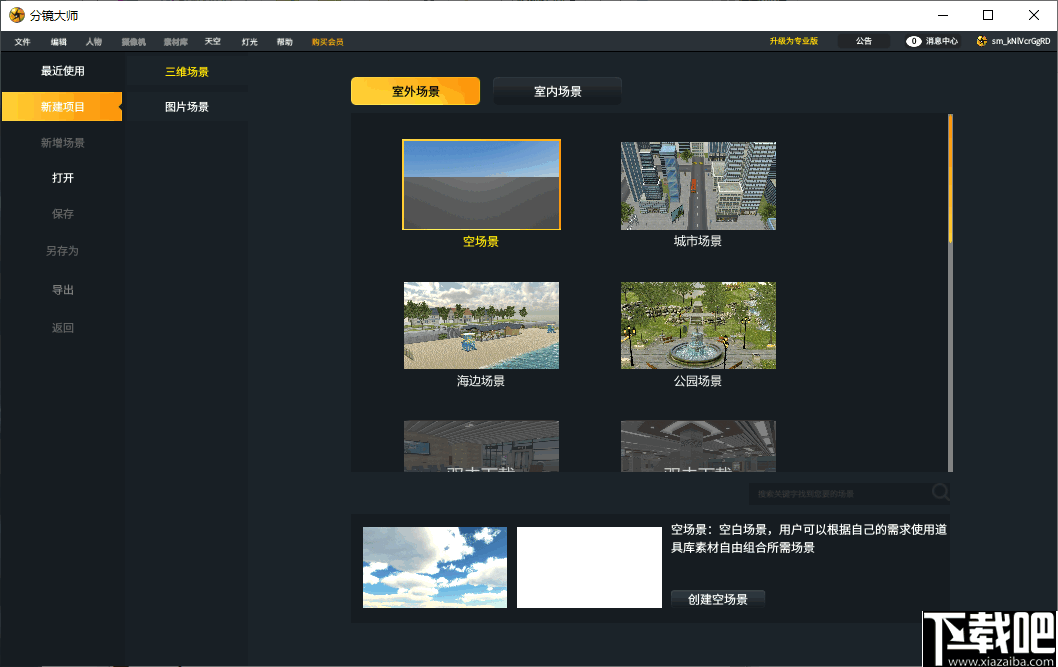Image resolution: width=1058 pixels, height=667 pixels.
Task: Open the 灯光 menu
Action: (250, 42)
